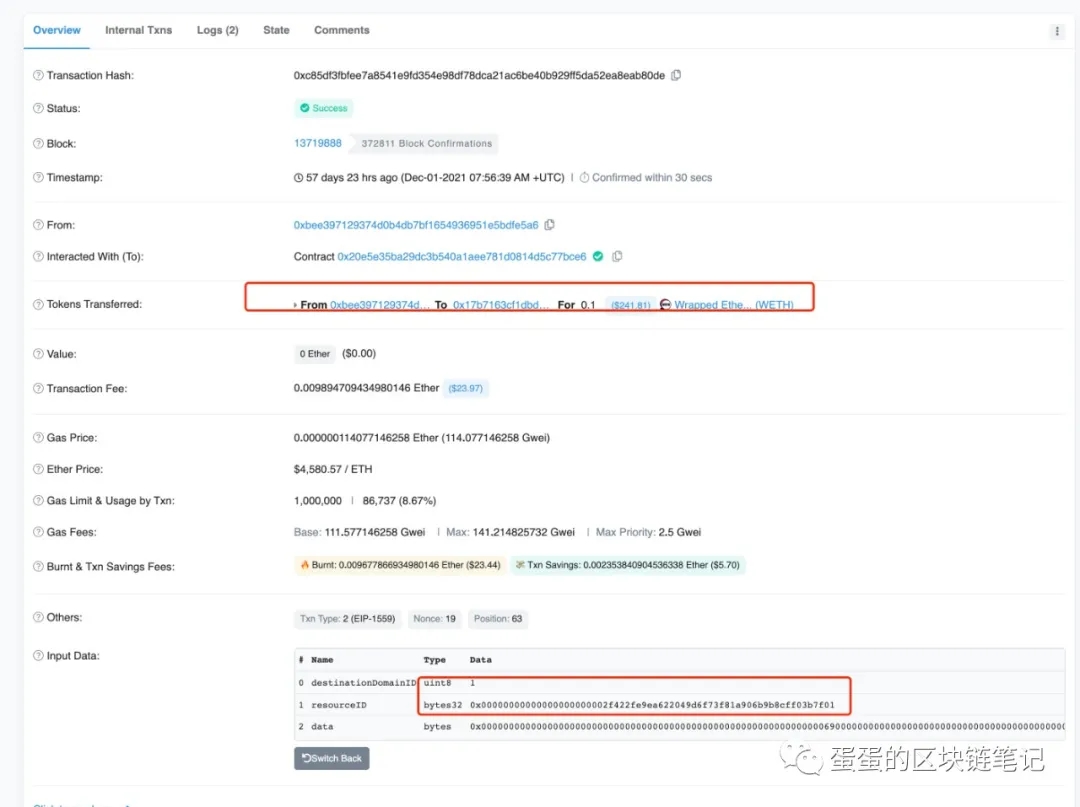Viewport: 1080px width, 807px height.
Task: Open the Internal Txns tab
Action: click(x=139, y=30)
